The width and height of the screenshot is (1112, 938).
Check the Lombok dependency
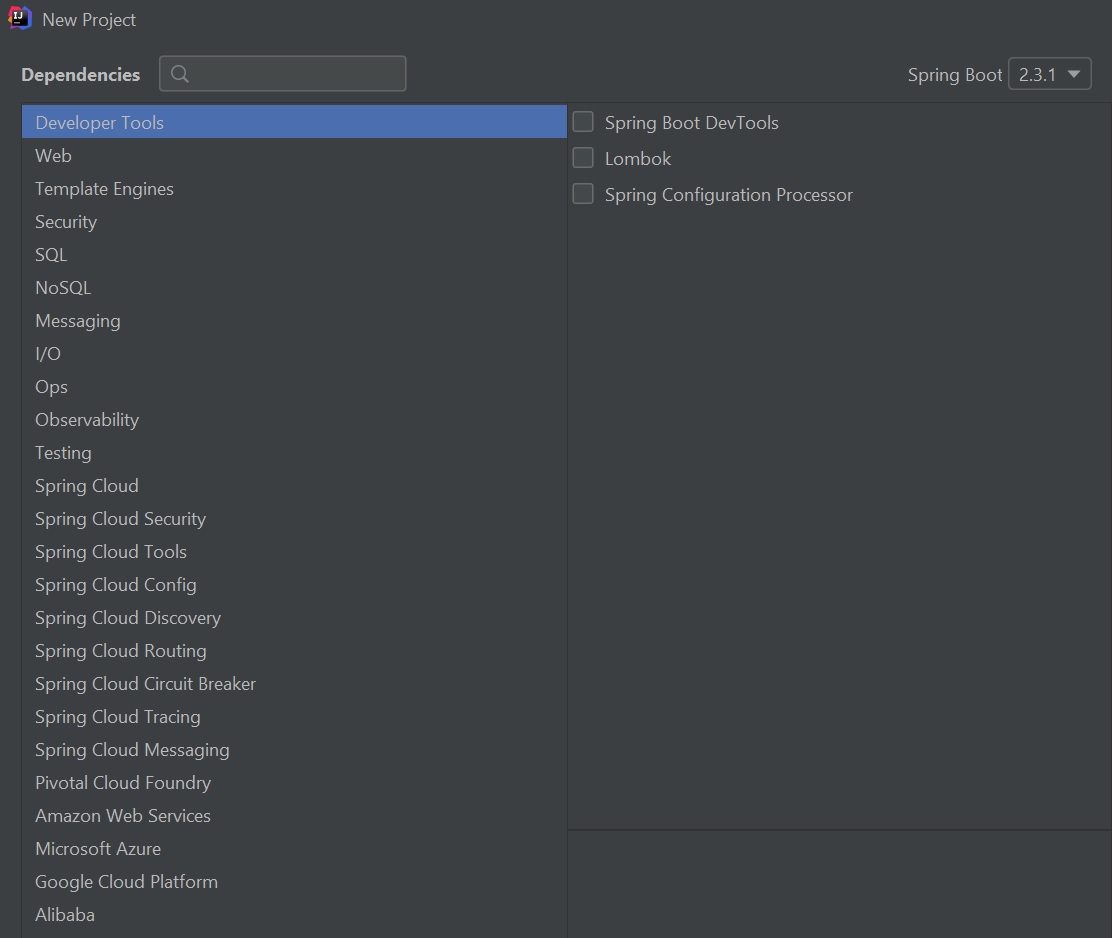(583, 157)
